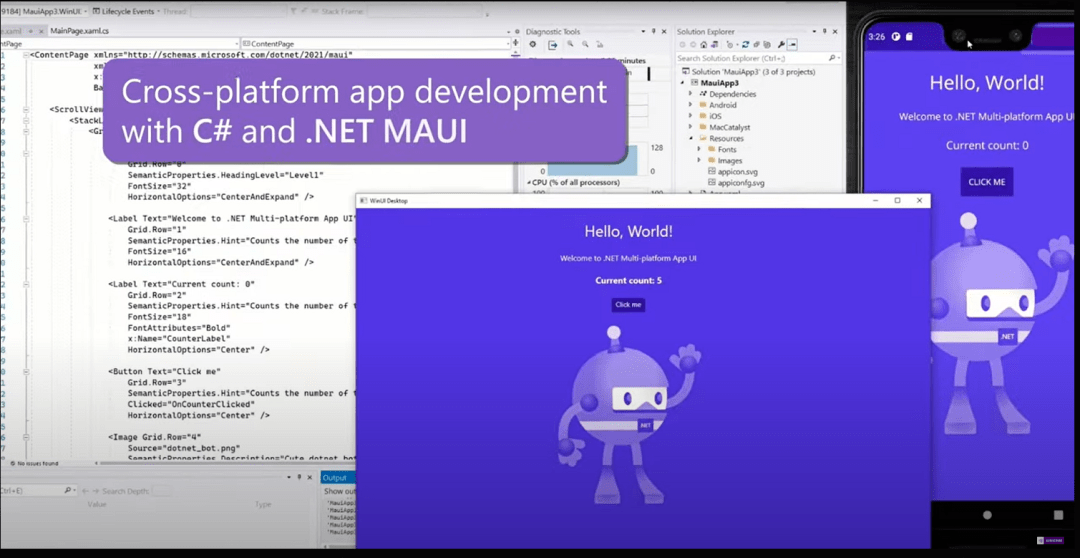Image resolution: width=1080 pixels, height=558 pixels.
Task: Click the zoom out magnifier in Diagnostic Tools
Action: [x=585, y=45]
